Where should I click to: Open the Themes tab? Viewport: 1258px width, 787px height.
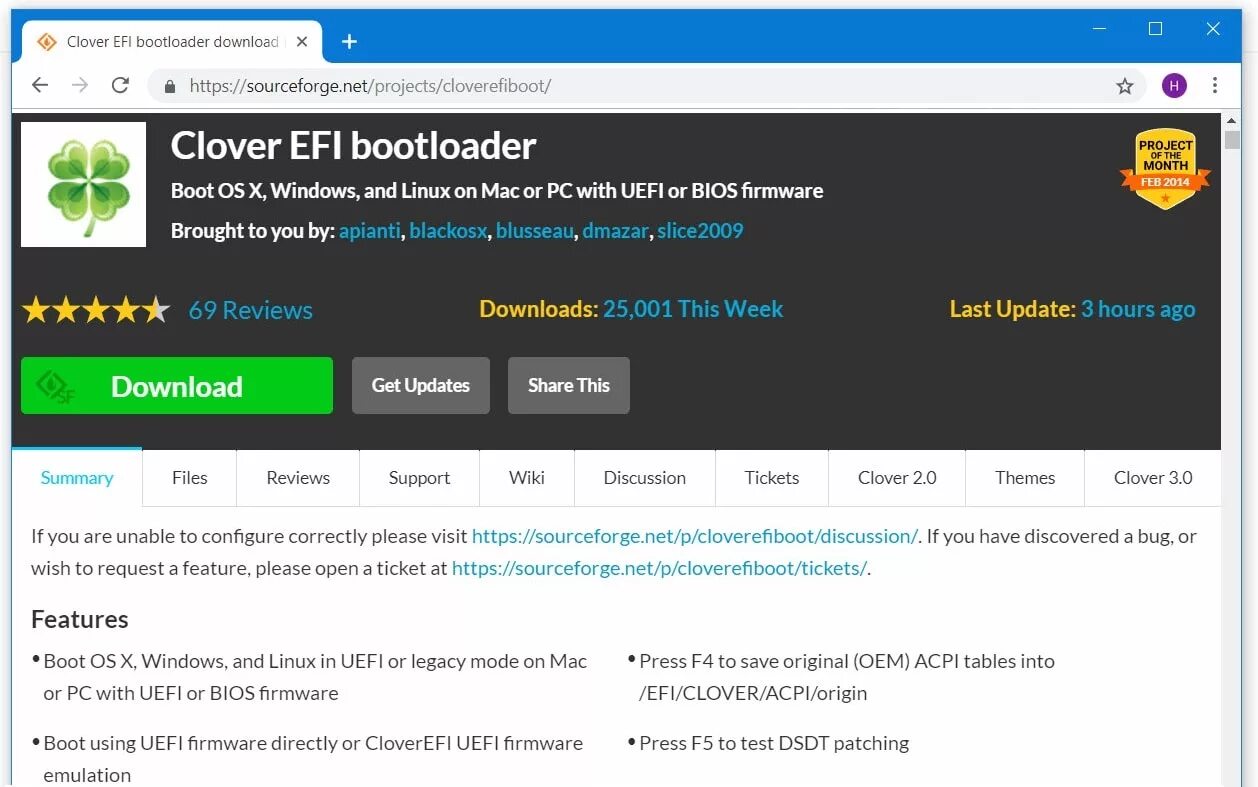point(1025,478)
